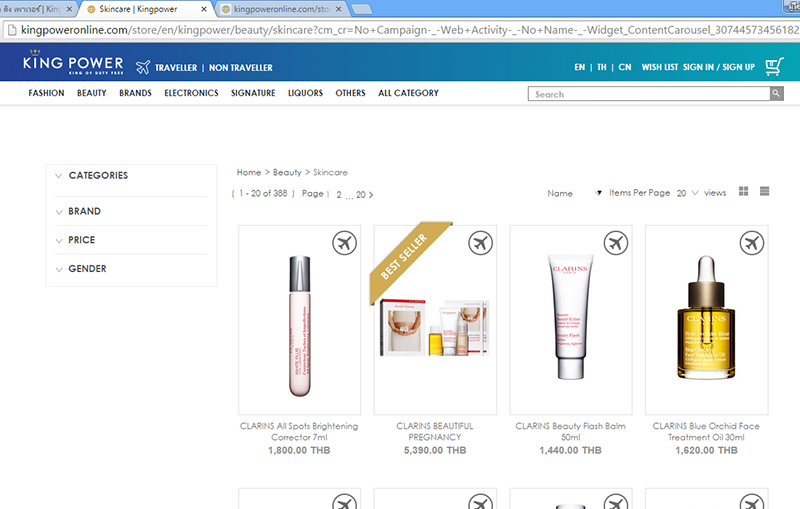Switch site language to TH

point(602,68)
